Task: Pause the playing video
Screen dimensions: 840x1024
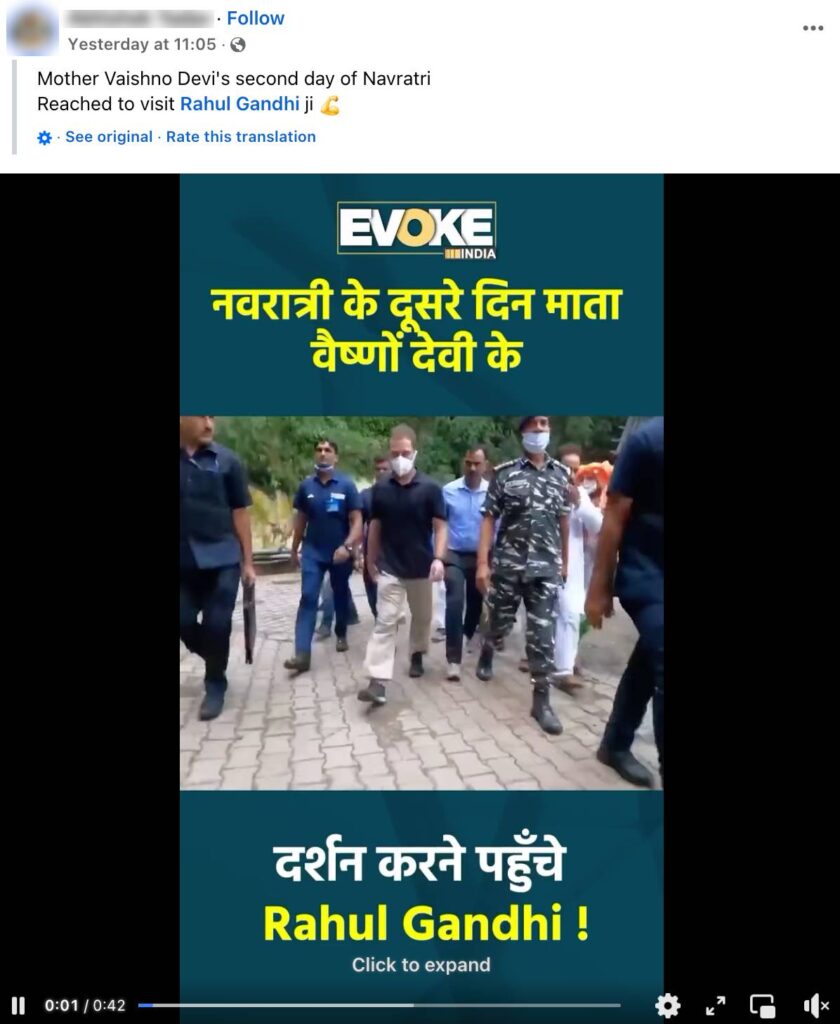Action: point(18,1005)
